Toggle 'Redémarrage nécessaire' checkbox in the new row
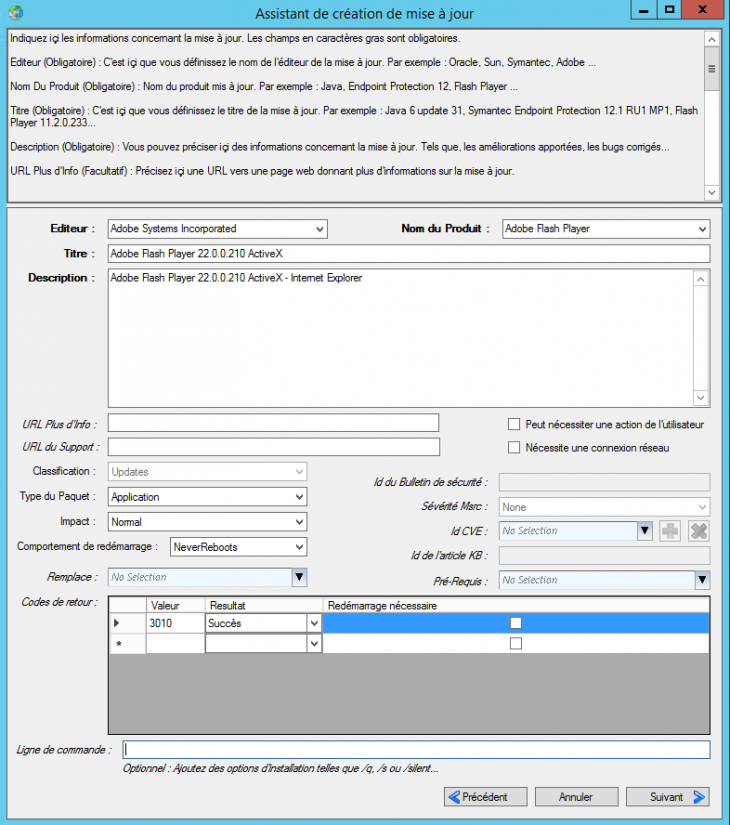Screen dimensions: 730x825 516,643
